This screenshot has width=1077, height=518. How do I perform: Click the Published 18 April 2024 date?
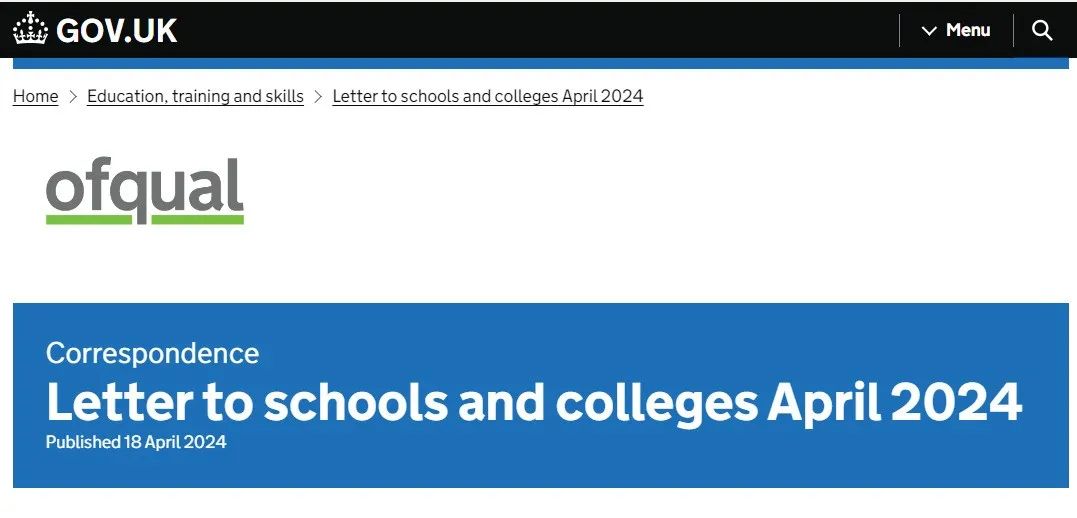(136, 442)
